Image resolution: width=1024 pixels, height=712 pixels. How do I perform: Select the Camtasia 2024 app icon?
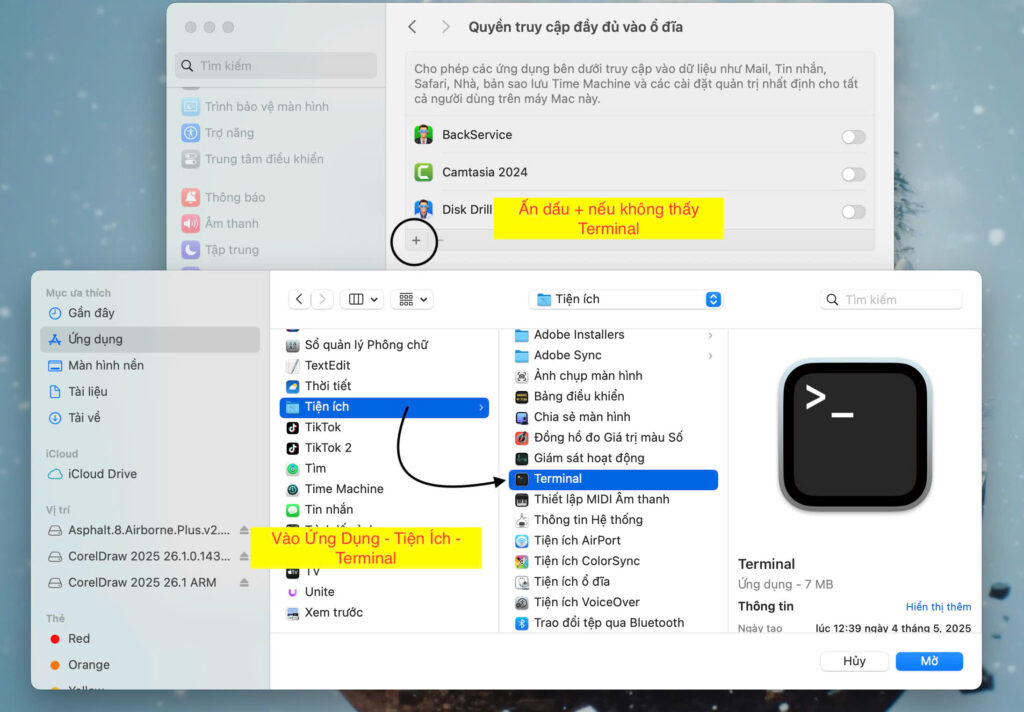[x=424, y=172]
